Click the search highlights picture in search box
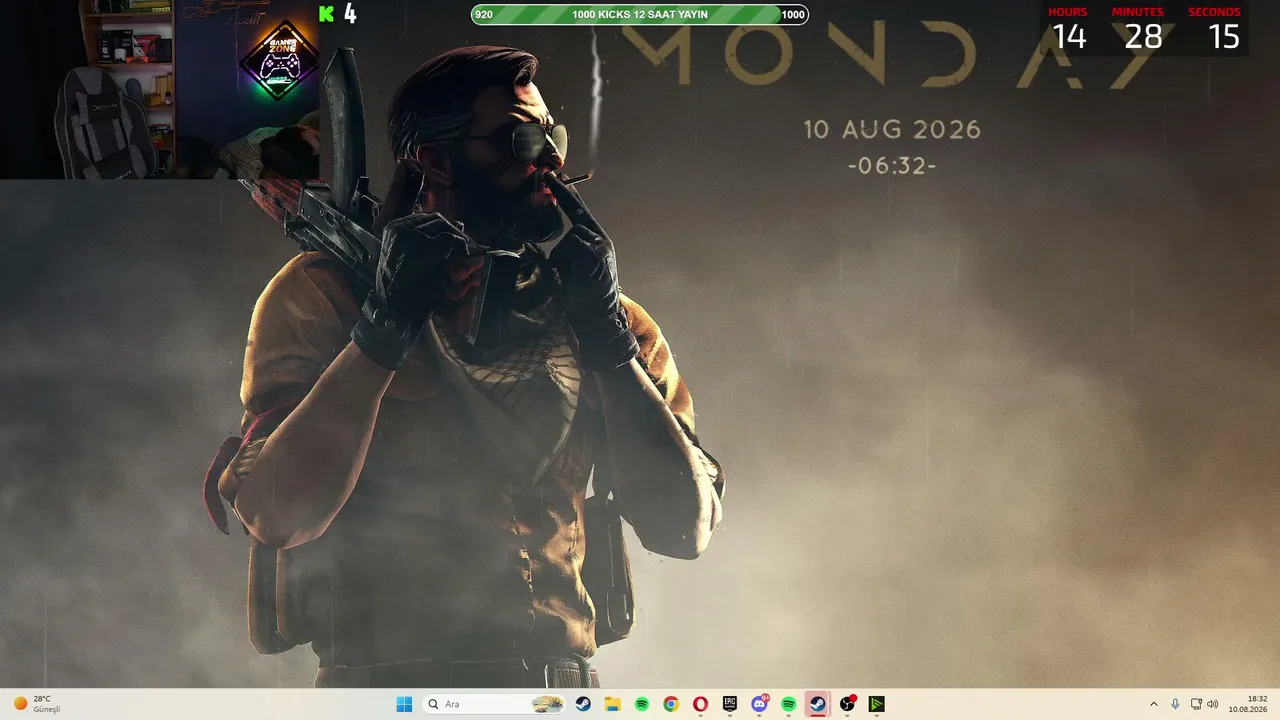 pyautogui.click(x=547, y=704)
